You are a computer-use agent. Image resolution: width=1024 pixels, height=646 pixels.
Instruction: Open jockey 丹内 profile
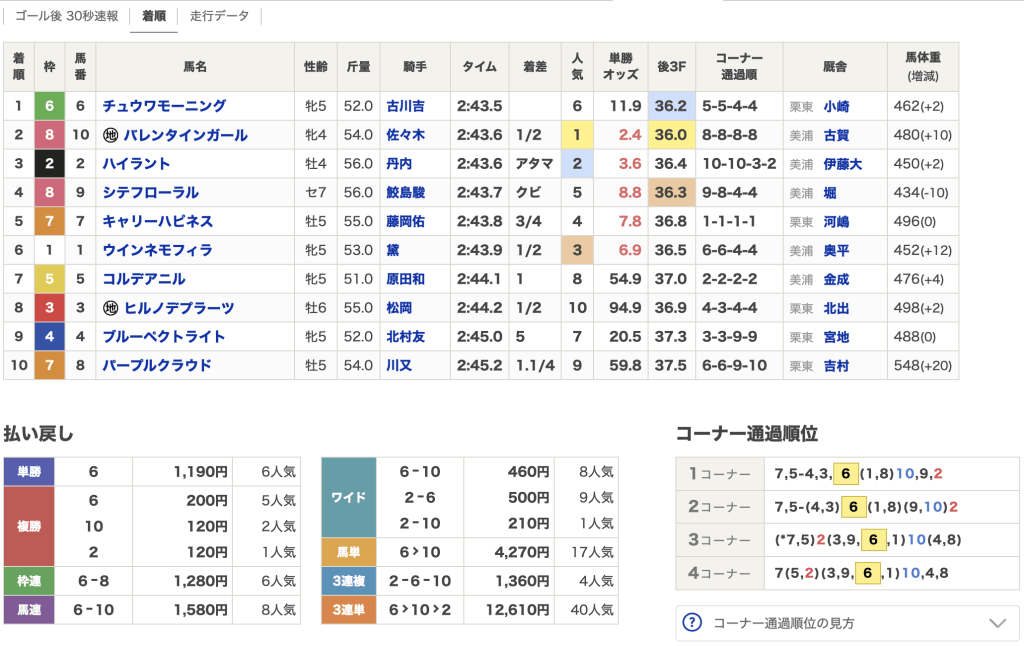399,164
